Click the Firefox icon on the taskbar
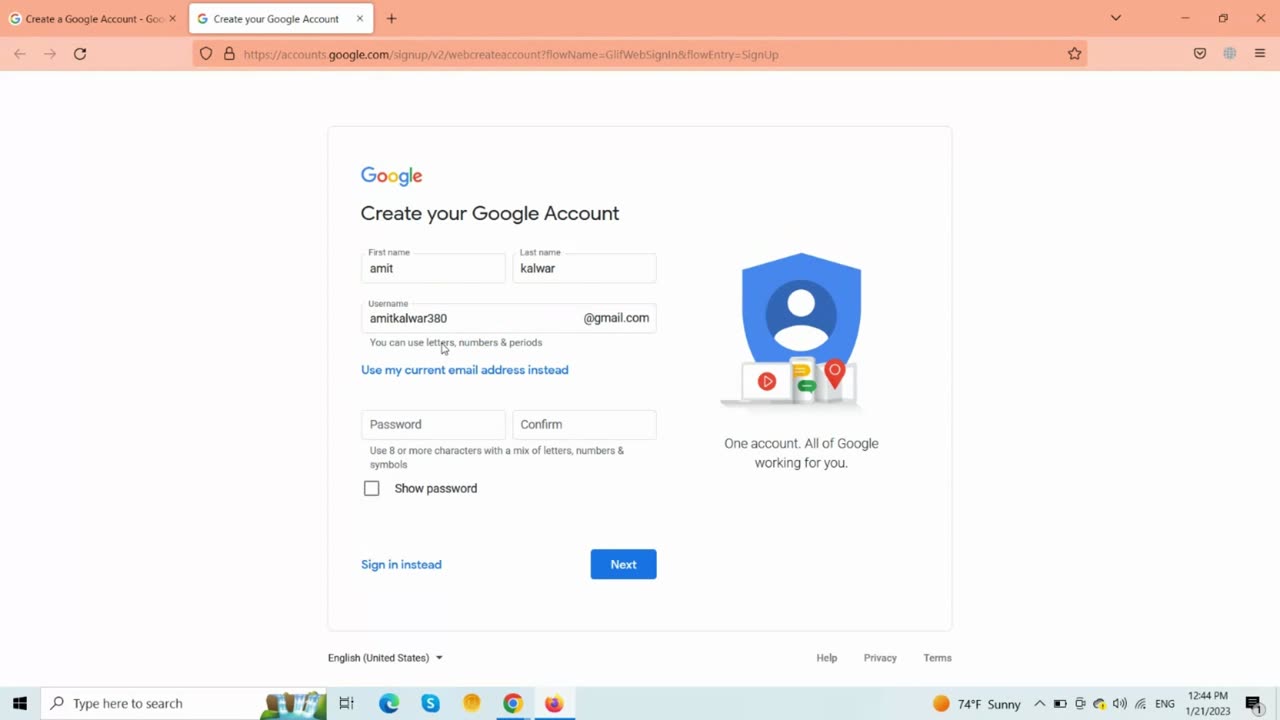The image size is (1280, 720). 554,703
